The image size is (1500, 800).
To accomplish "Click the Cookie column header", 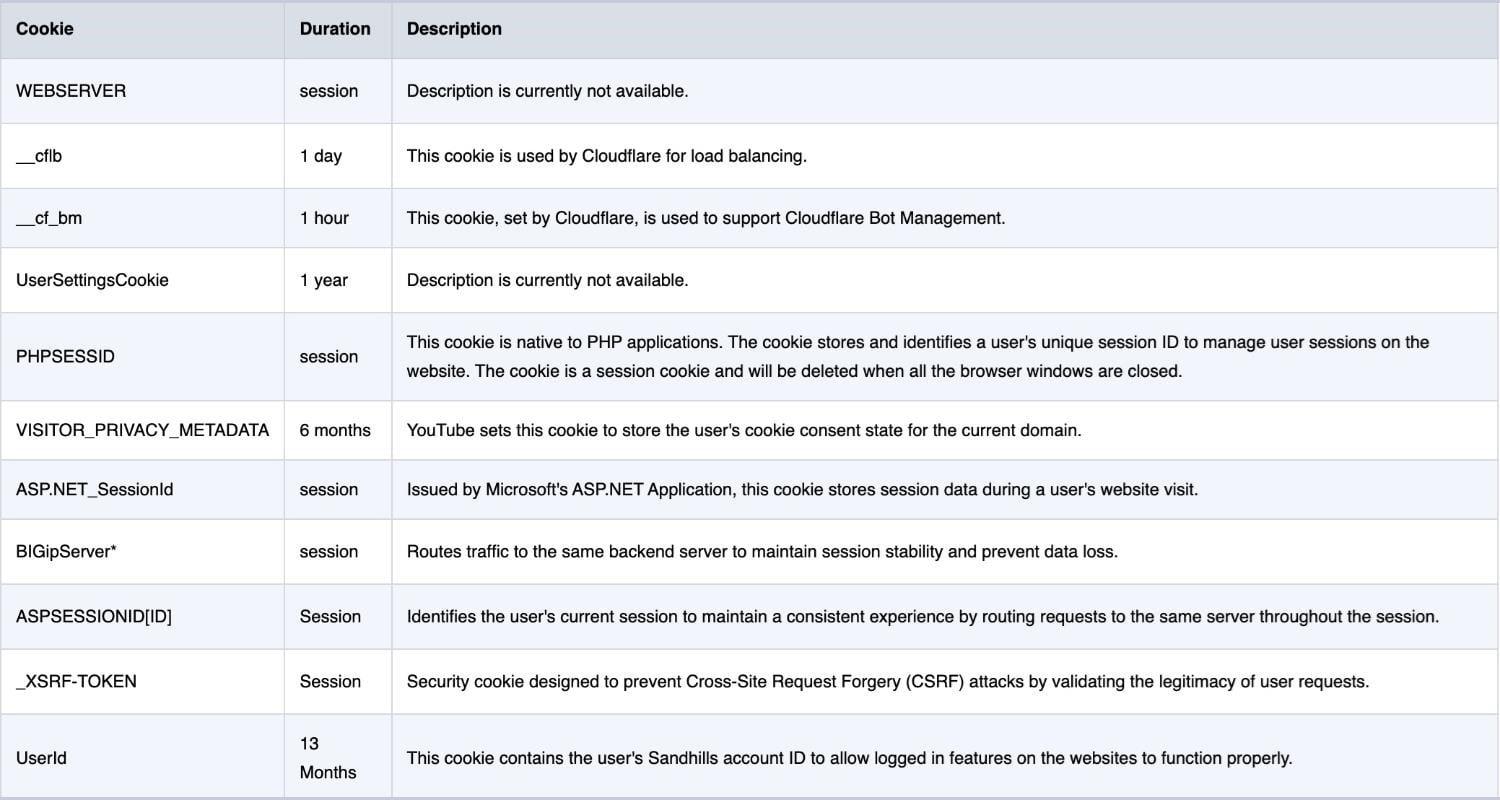I will tap(45, 29).
